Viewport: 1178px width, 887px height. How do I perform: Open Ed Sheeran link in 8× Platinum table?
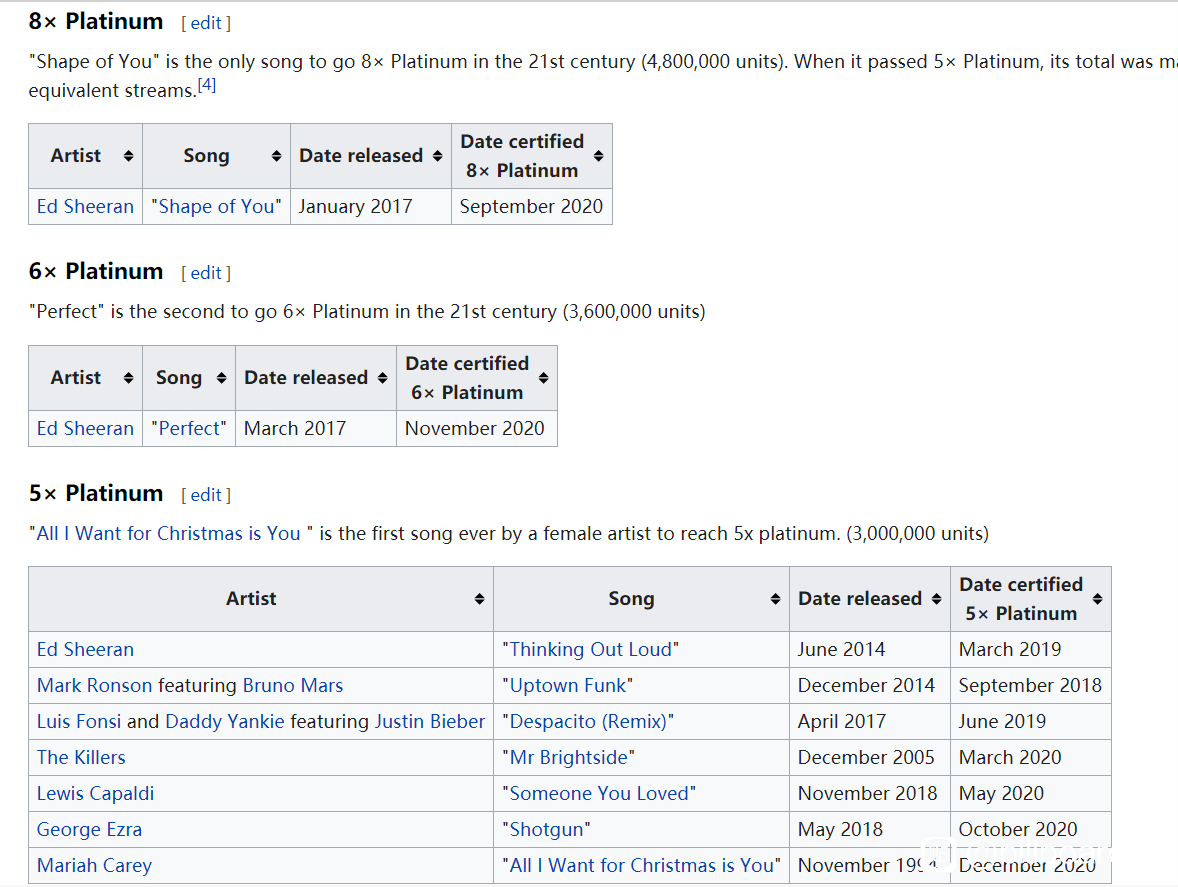[x=86, y=207]
